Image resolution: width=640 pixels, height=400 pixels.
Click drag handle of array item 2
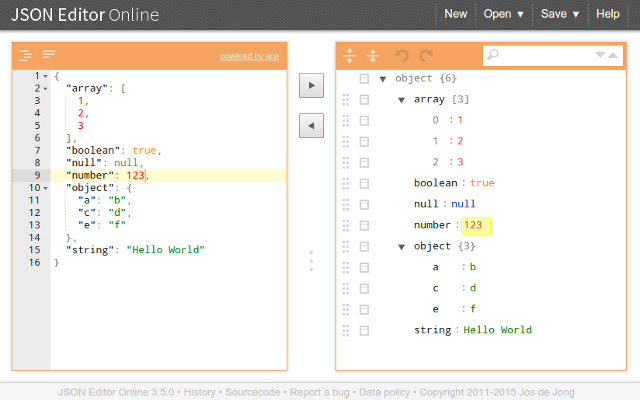tap(346, 162)
